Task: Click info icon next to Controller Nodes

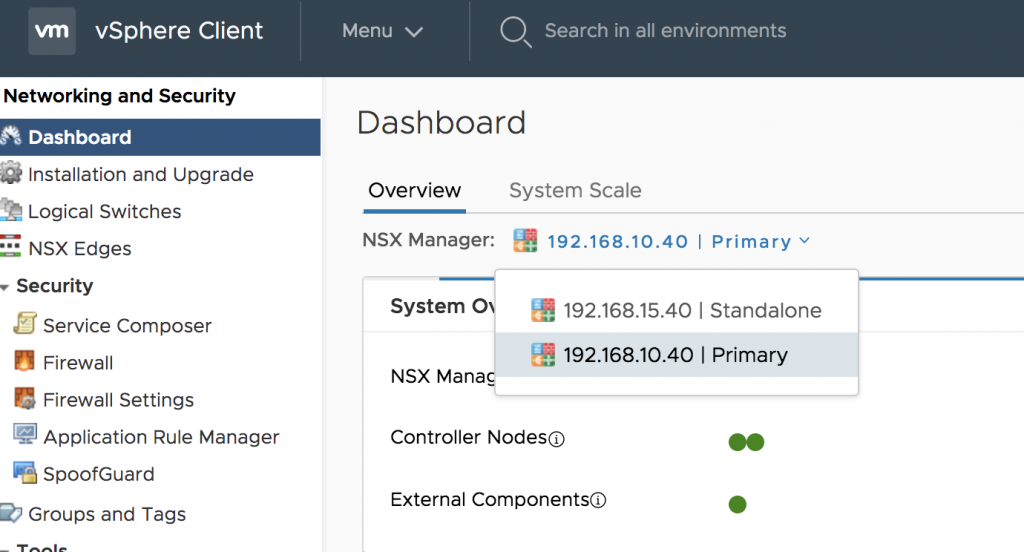Action: tap(556, 439)
